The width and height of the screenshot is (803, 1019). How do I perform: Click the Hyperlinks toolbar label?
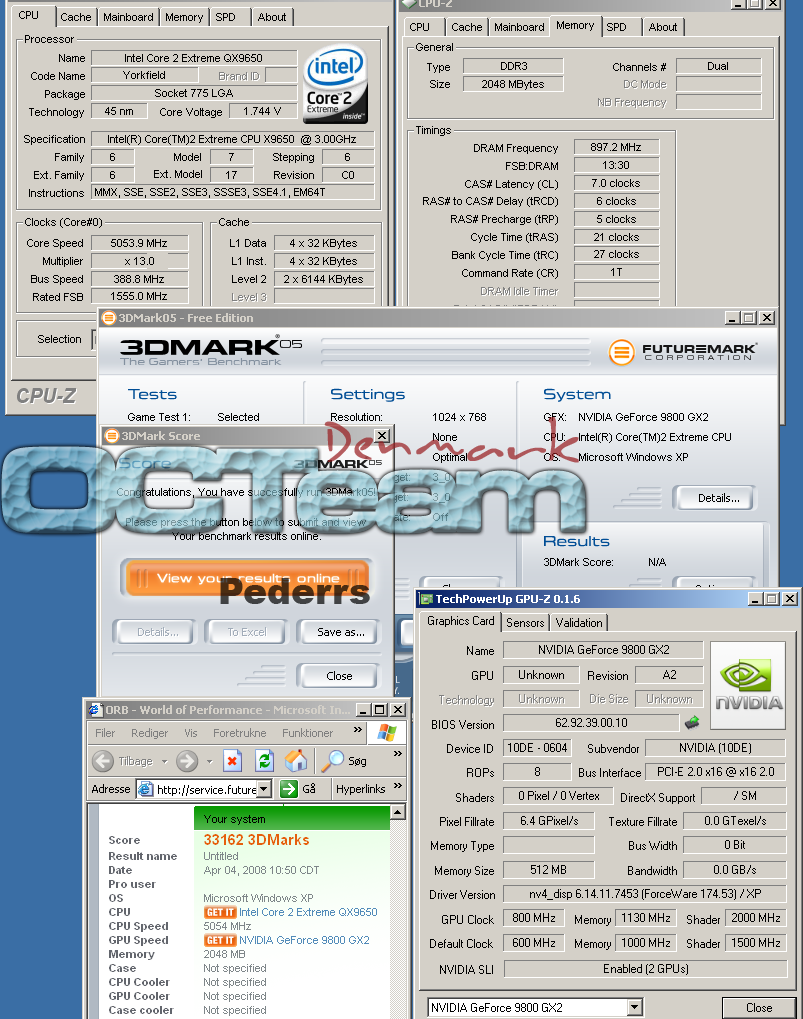click(361, 789)
